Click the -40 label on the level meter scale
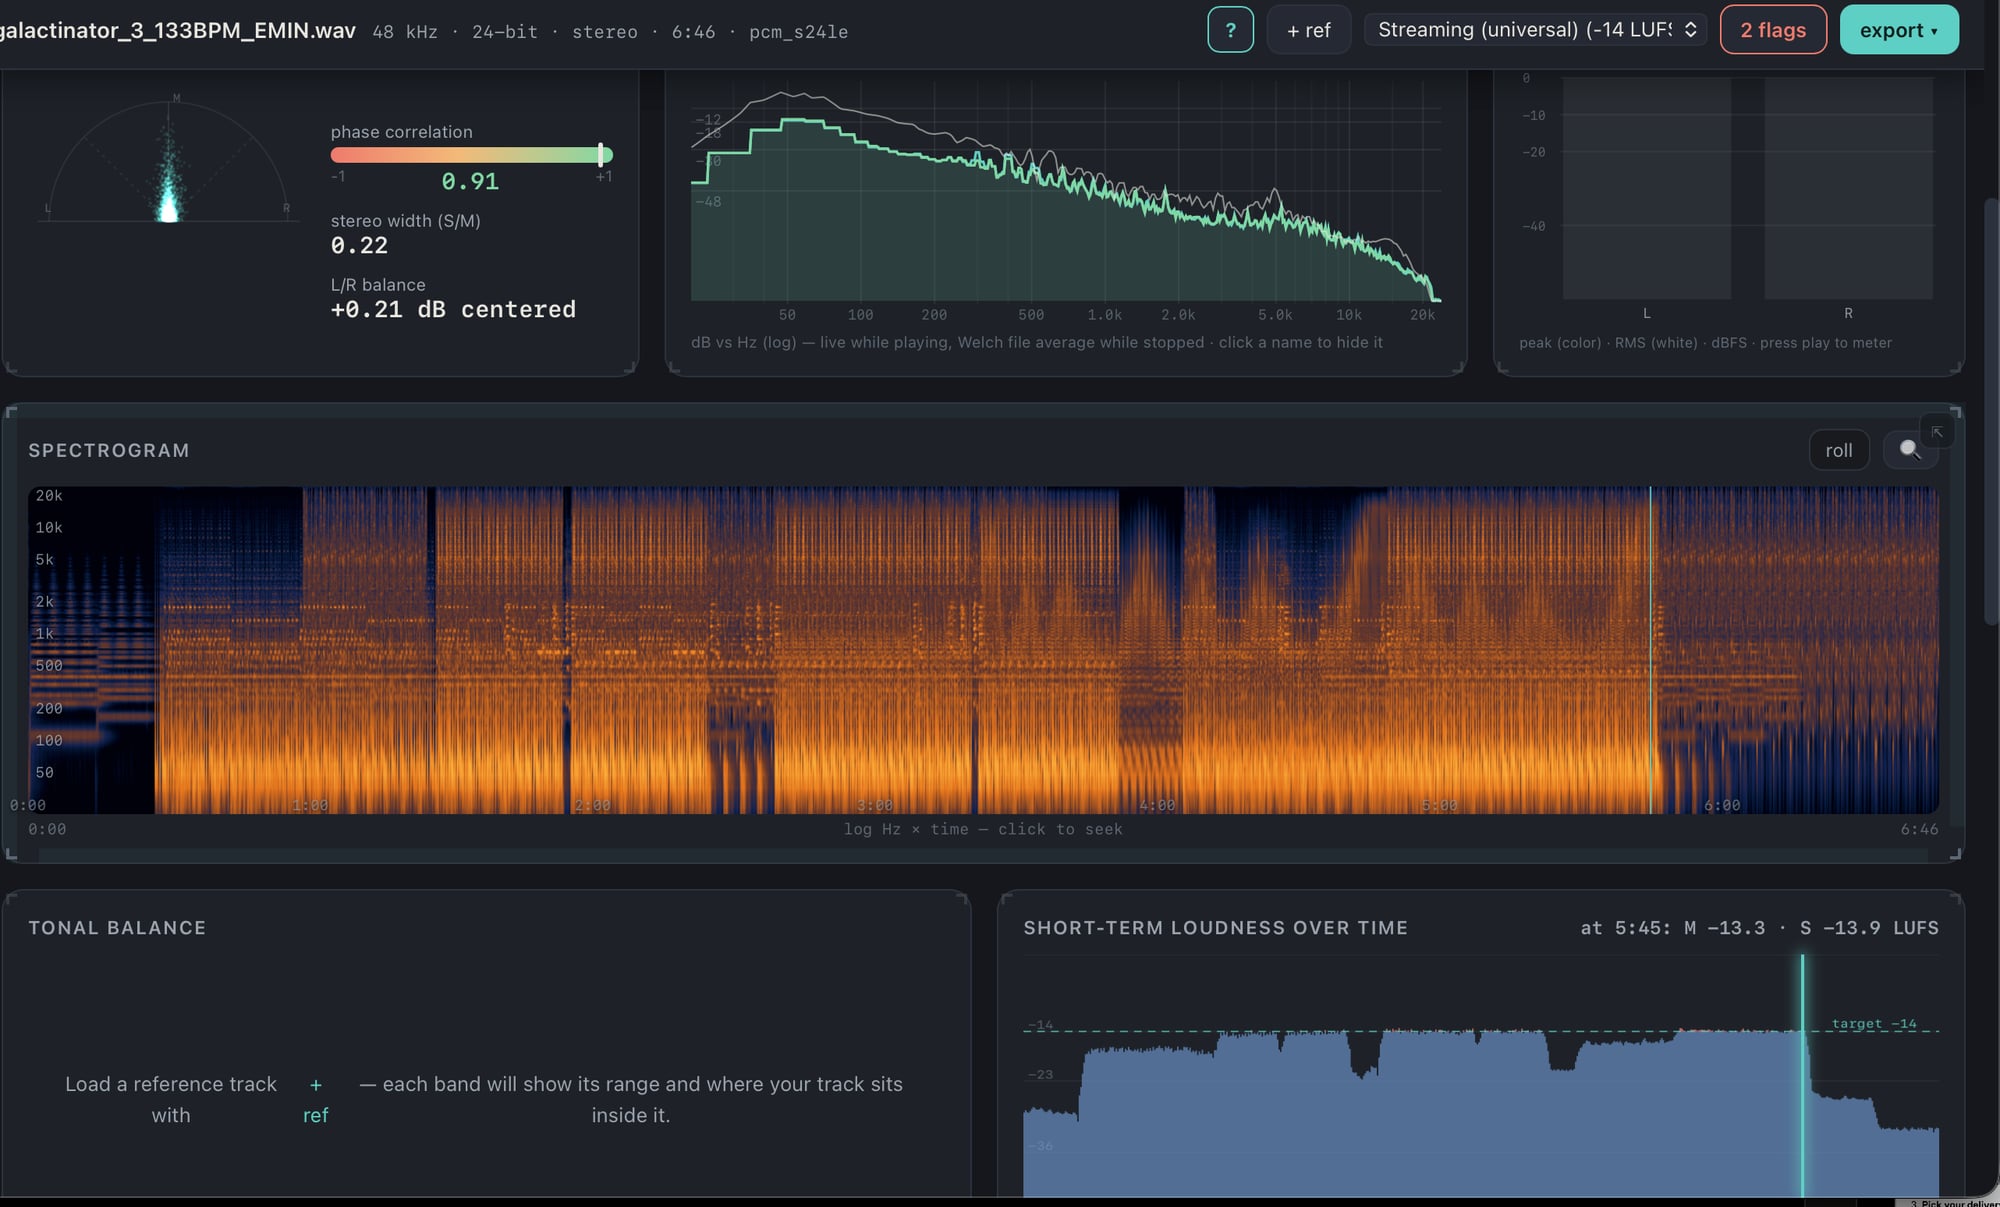 click(x=1533, y=226)
